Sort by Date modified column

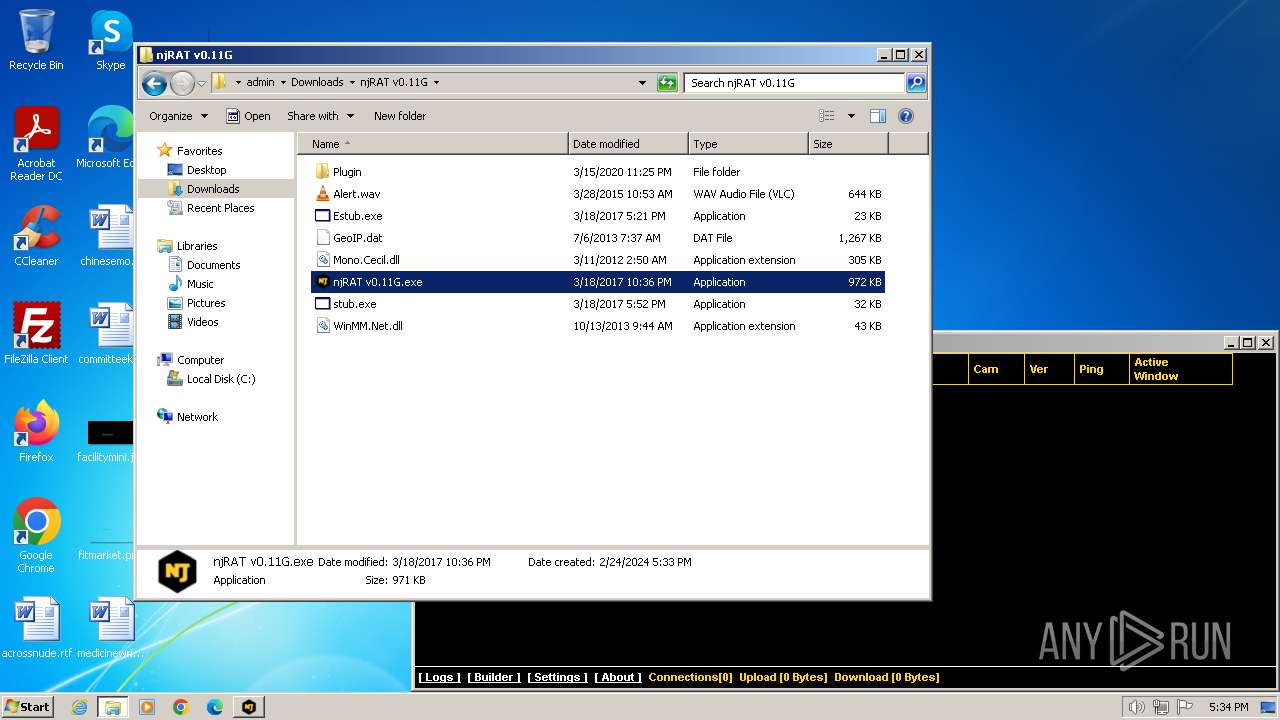coord(628,144)
